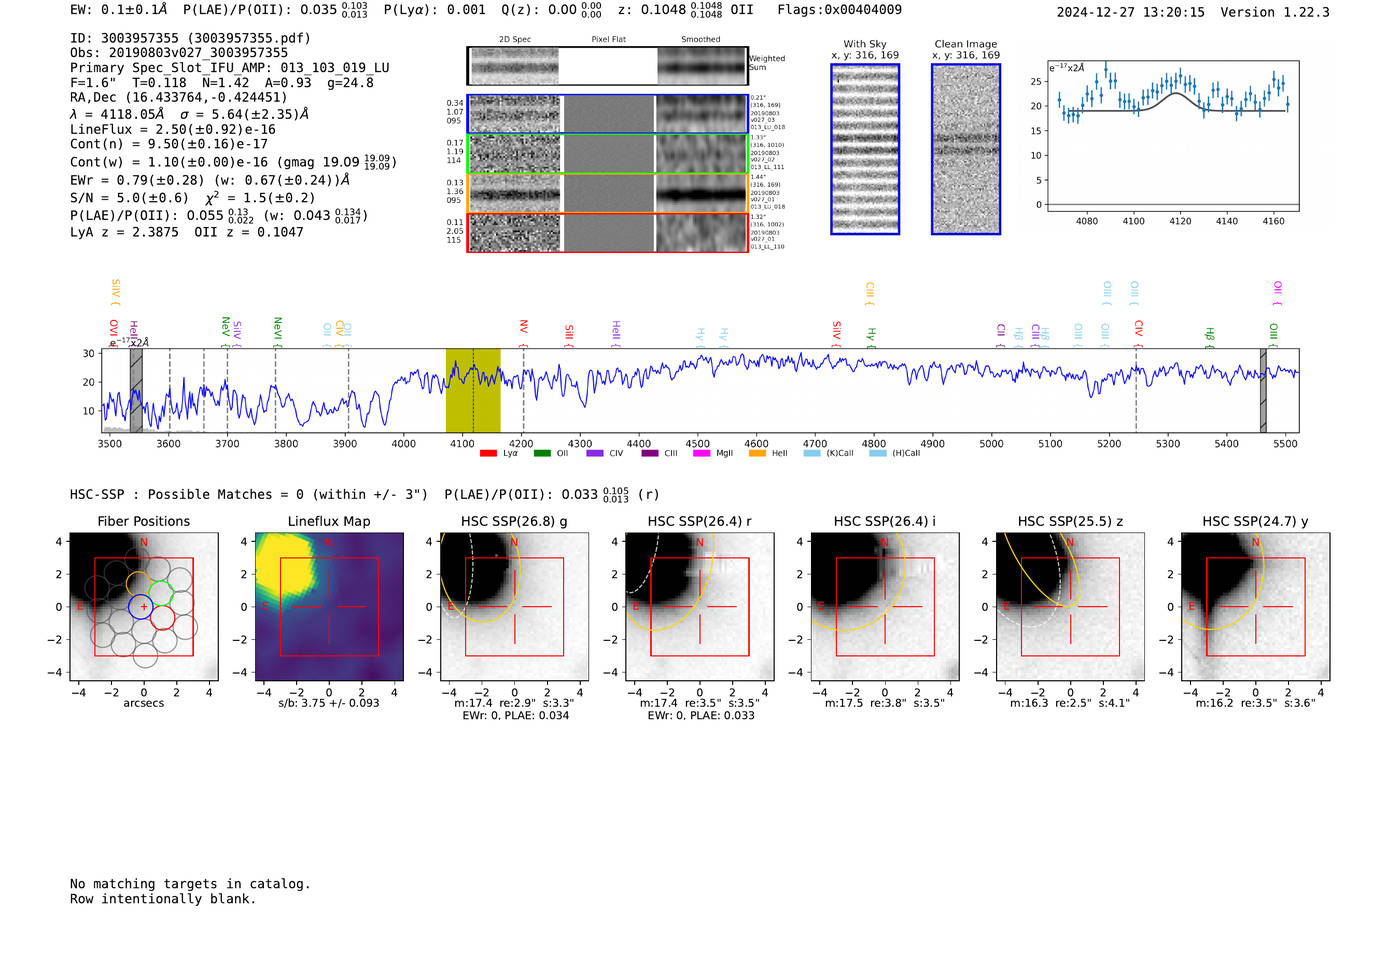The image size is (1400, 953).
Task: Open the HSC SSP(26.4) r image
Action: (699, 607)
